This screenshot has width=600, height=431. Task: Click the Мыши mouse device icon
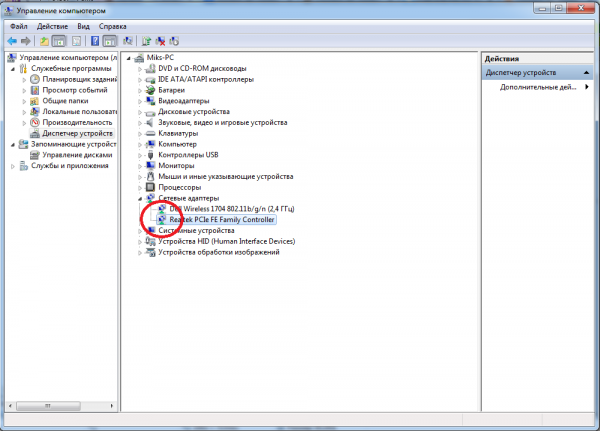tap(150, 176)
